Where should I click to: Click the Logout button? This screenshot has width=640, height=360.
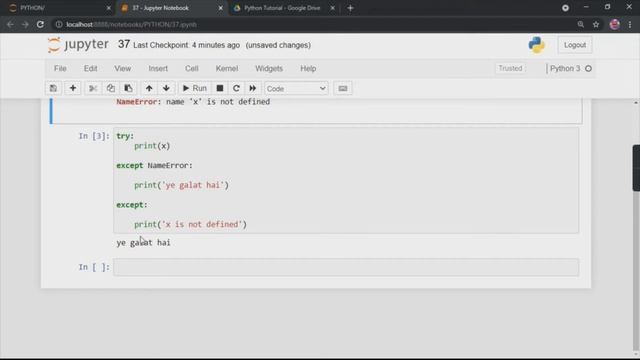pyautogui.click(x=575, y=45)
